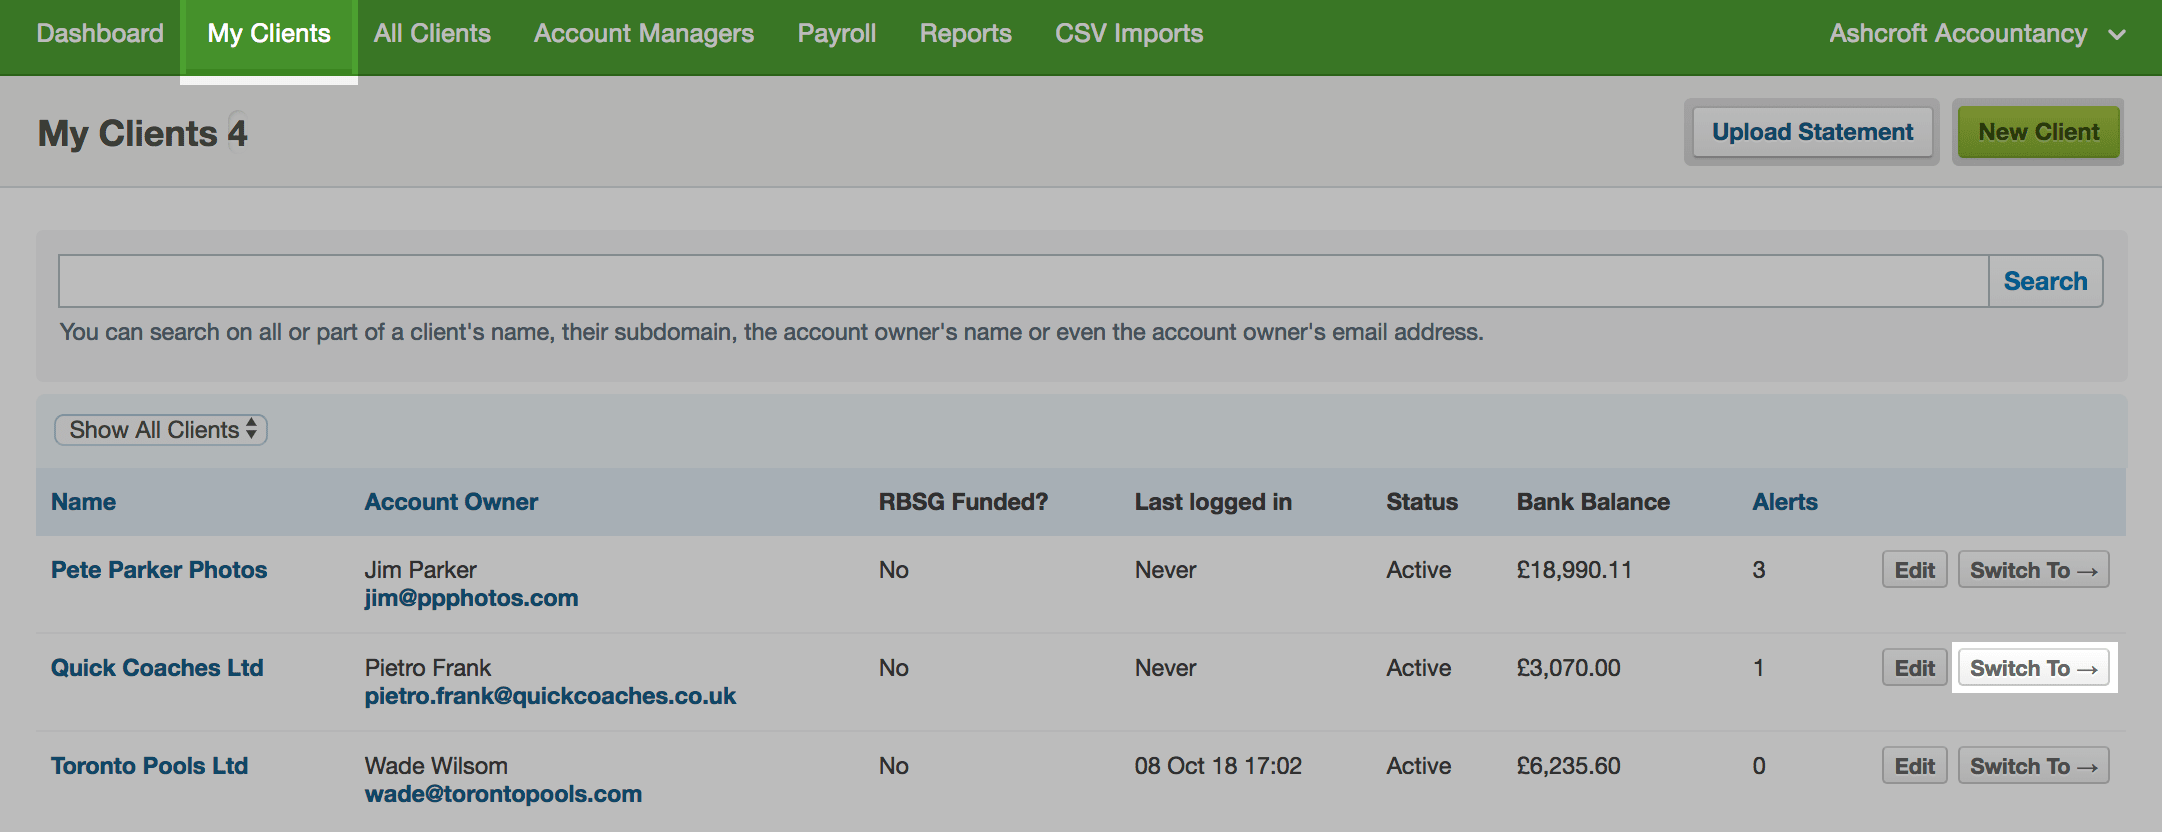Click the Status column header
The height and width of the screenshot is (832, 2162).
(x=1422, y=502)
